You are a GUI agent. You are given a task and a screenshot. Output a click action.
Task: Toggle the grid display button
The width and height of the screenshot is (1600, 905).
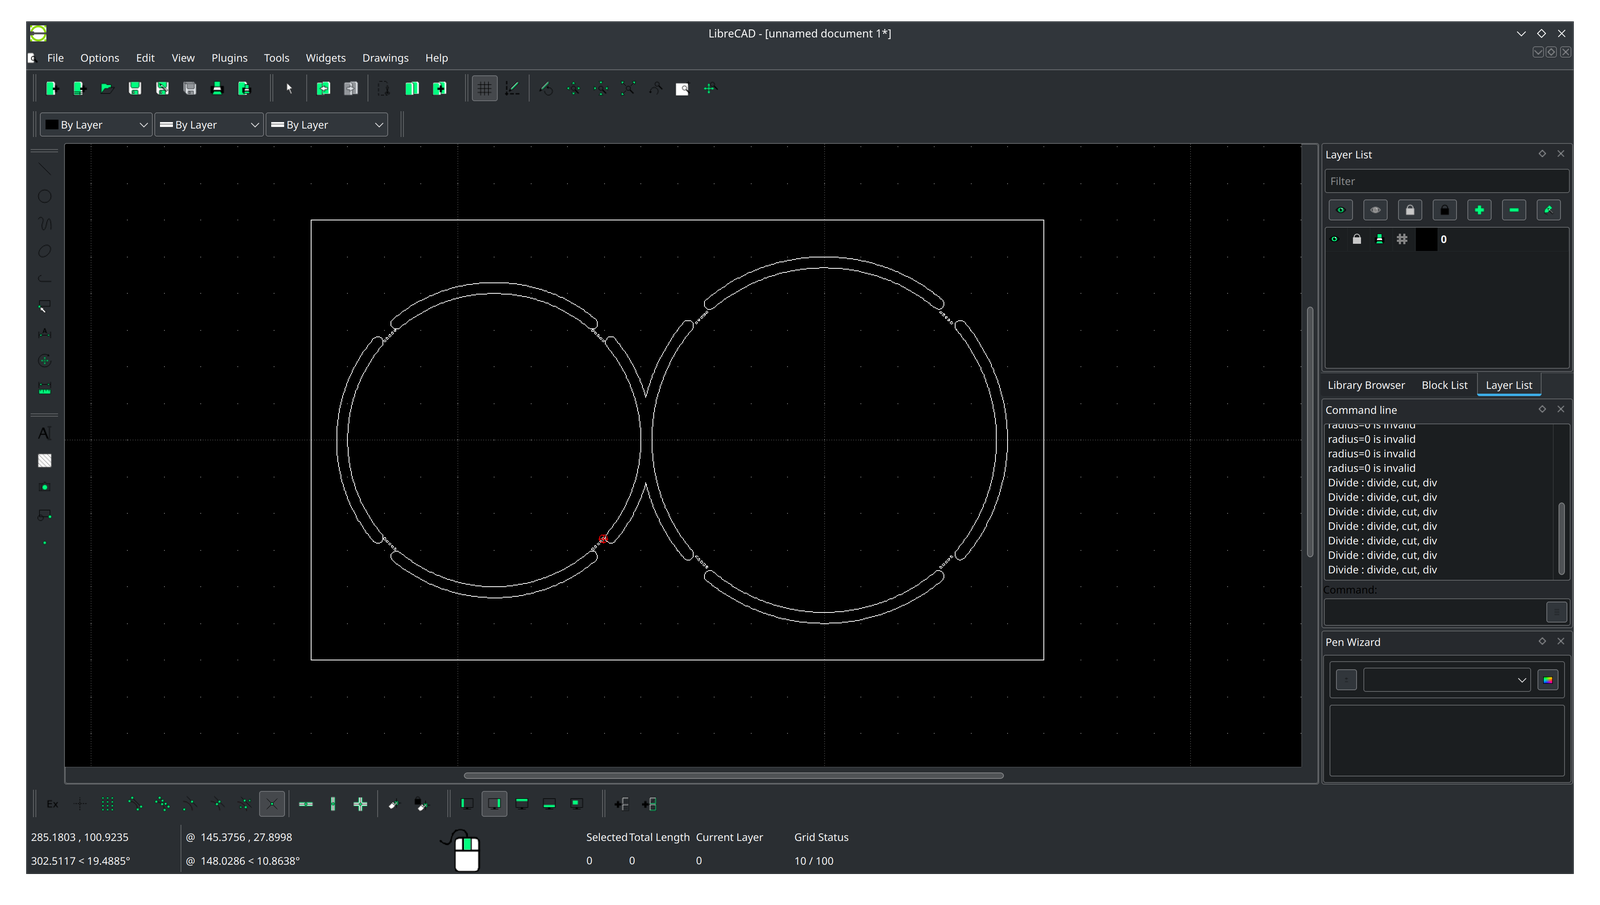pos(484,89)
